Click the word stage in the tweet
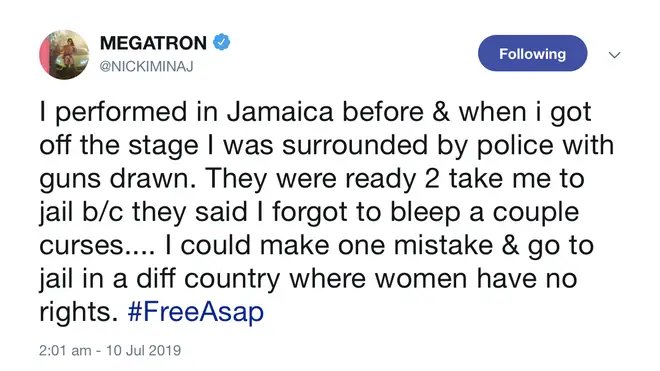Viewport: 660px width, 371px height. coord(163,146)
